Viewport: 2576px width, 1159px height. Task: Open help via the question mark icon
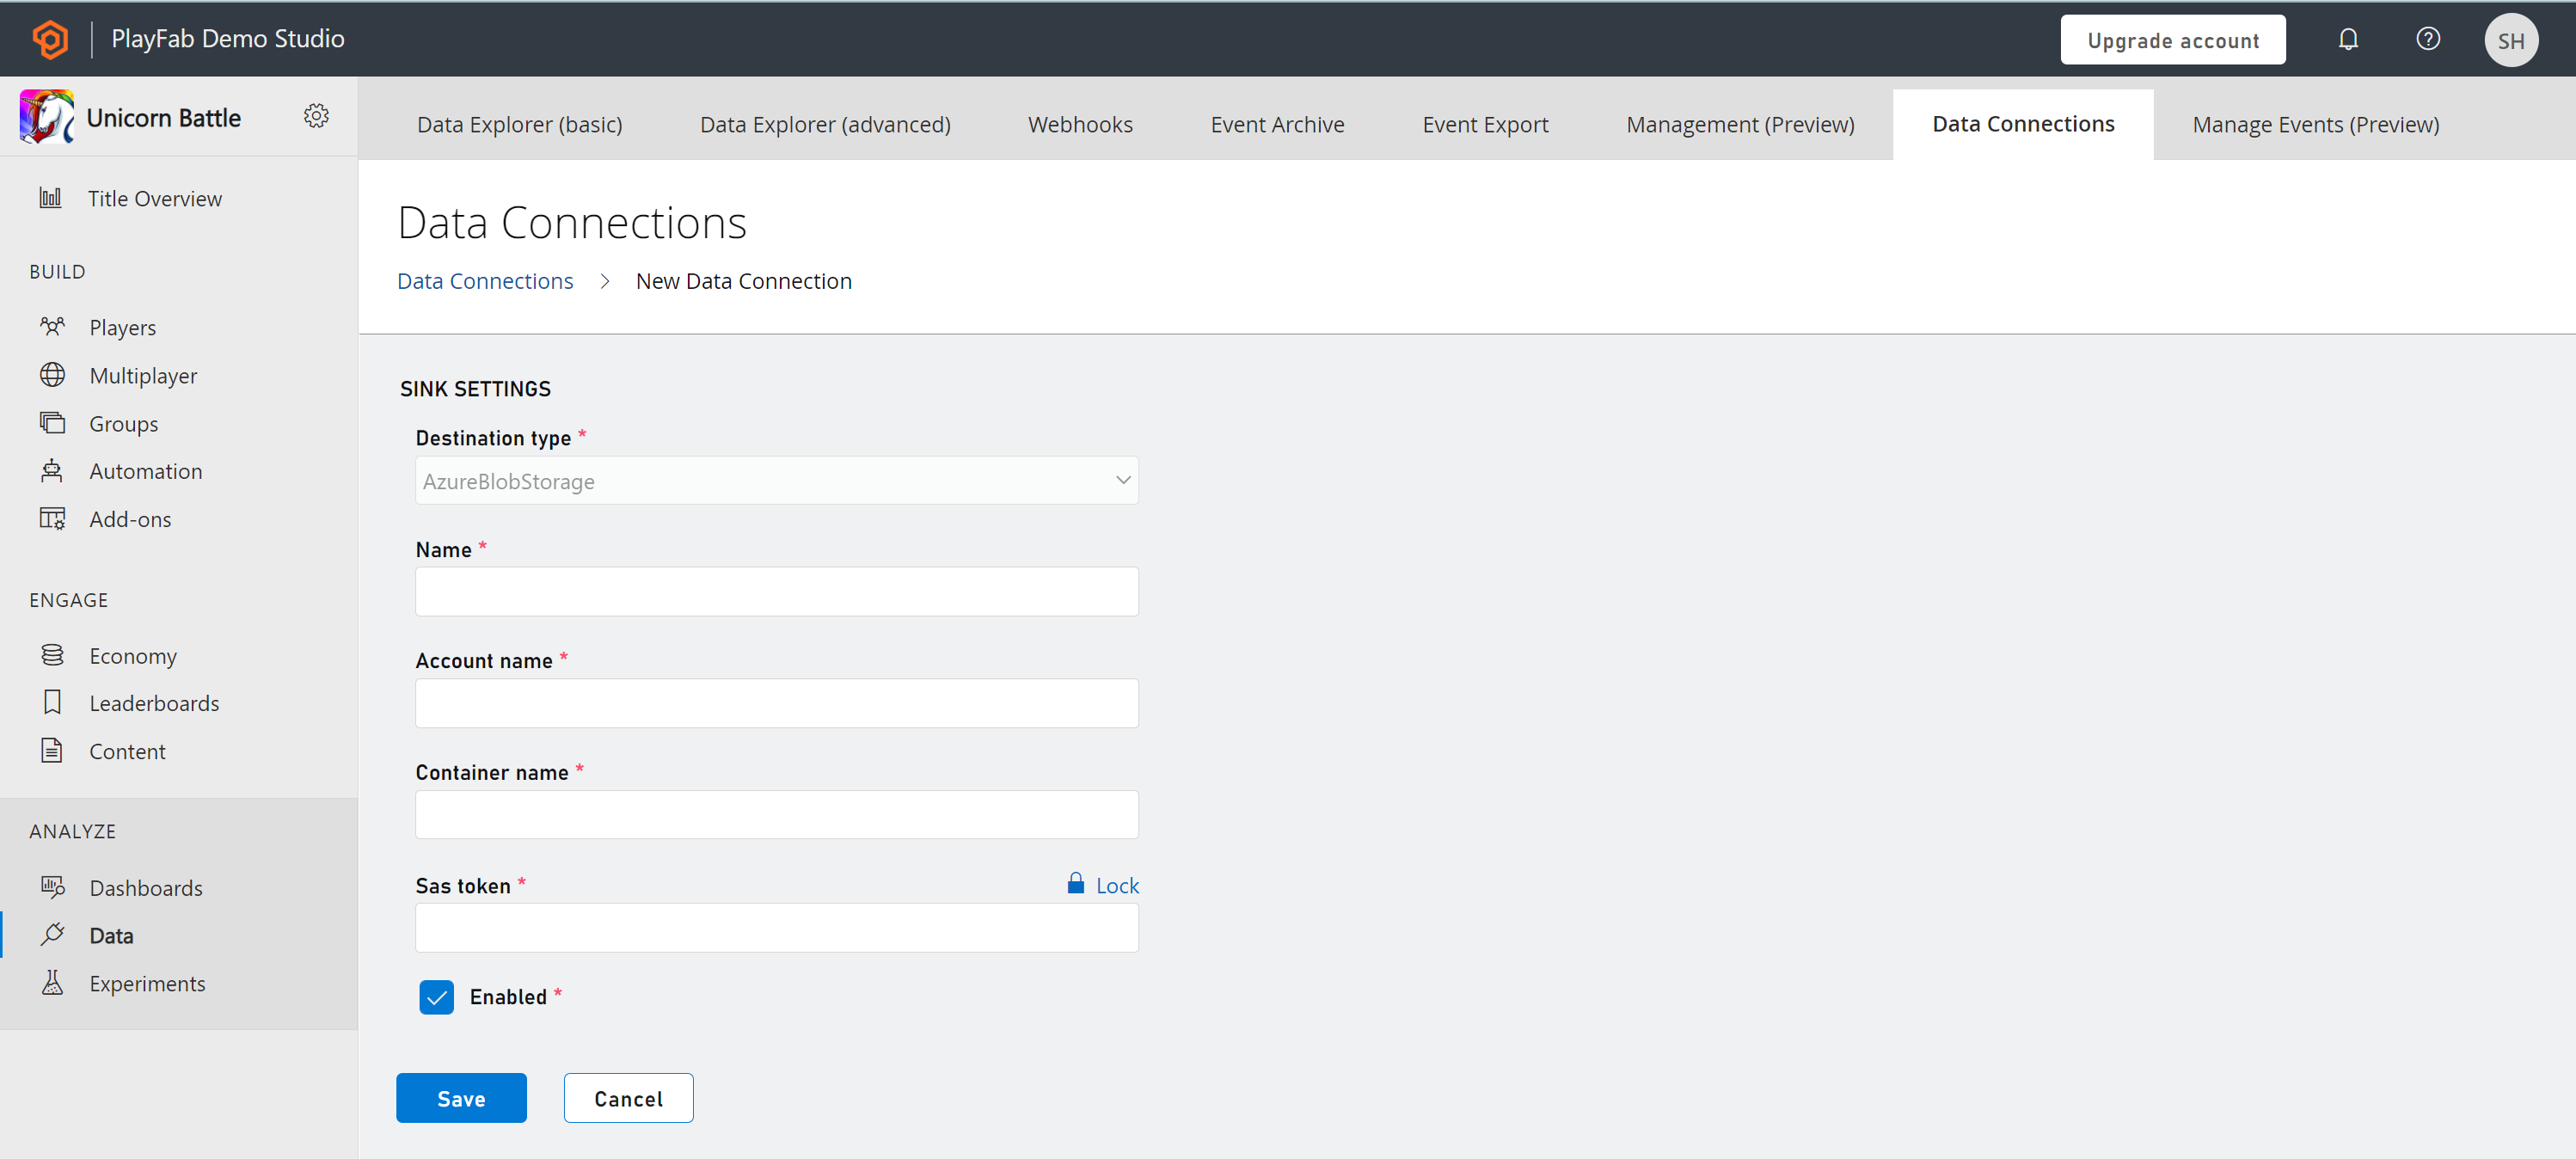2428,39
